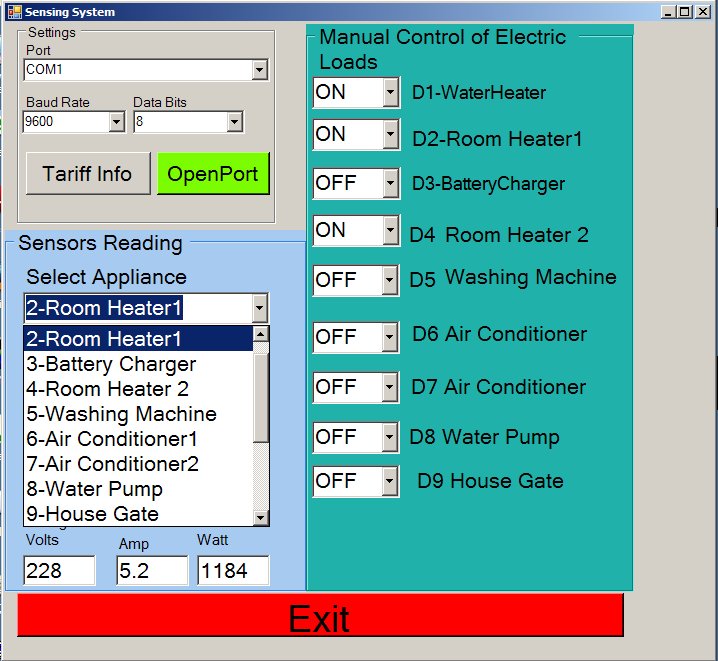The image size is (718, 661).
Task: Click the appliance list scroll down arrow
Action: pyautogui.click(x=261, y=518)
